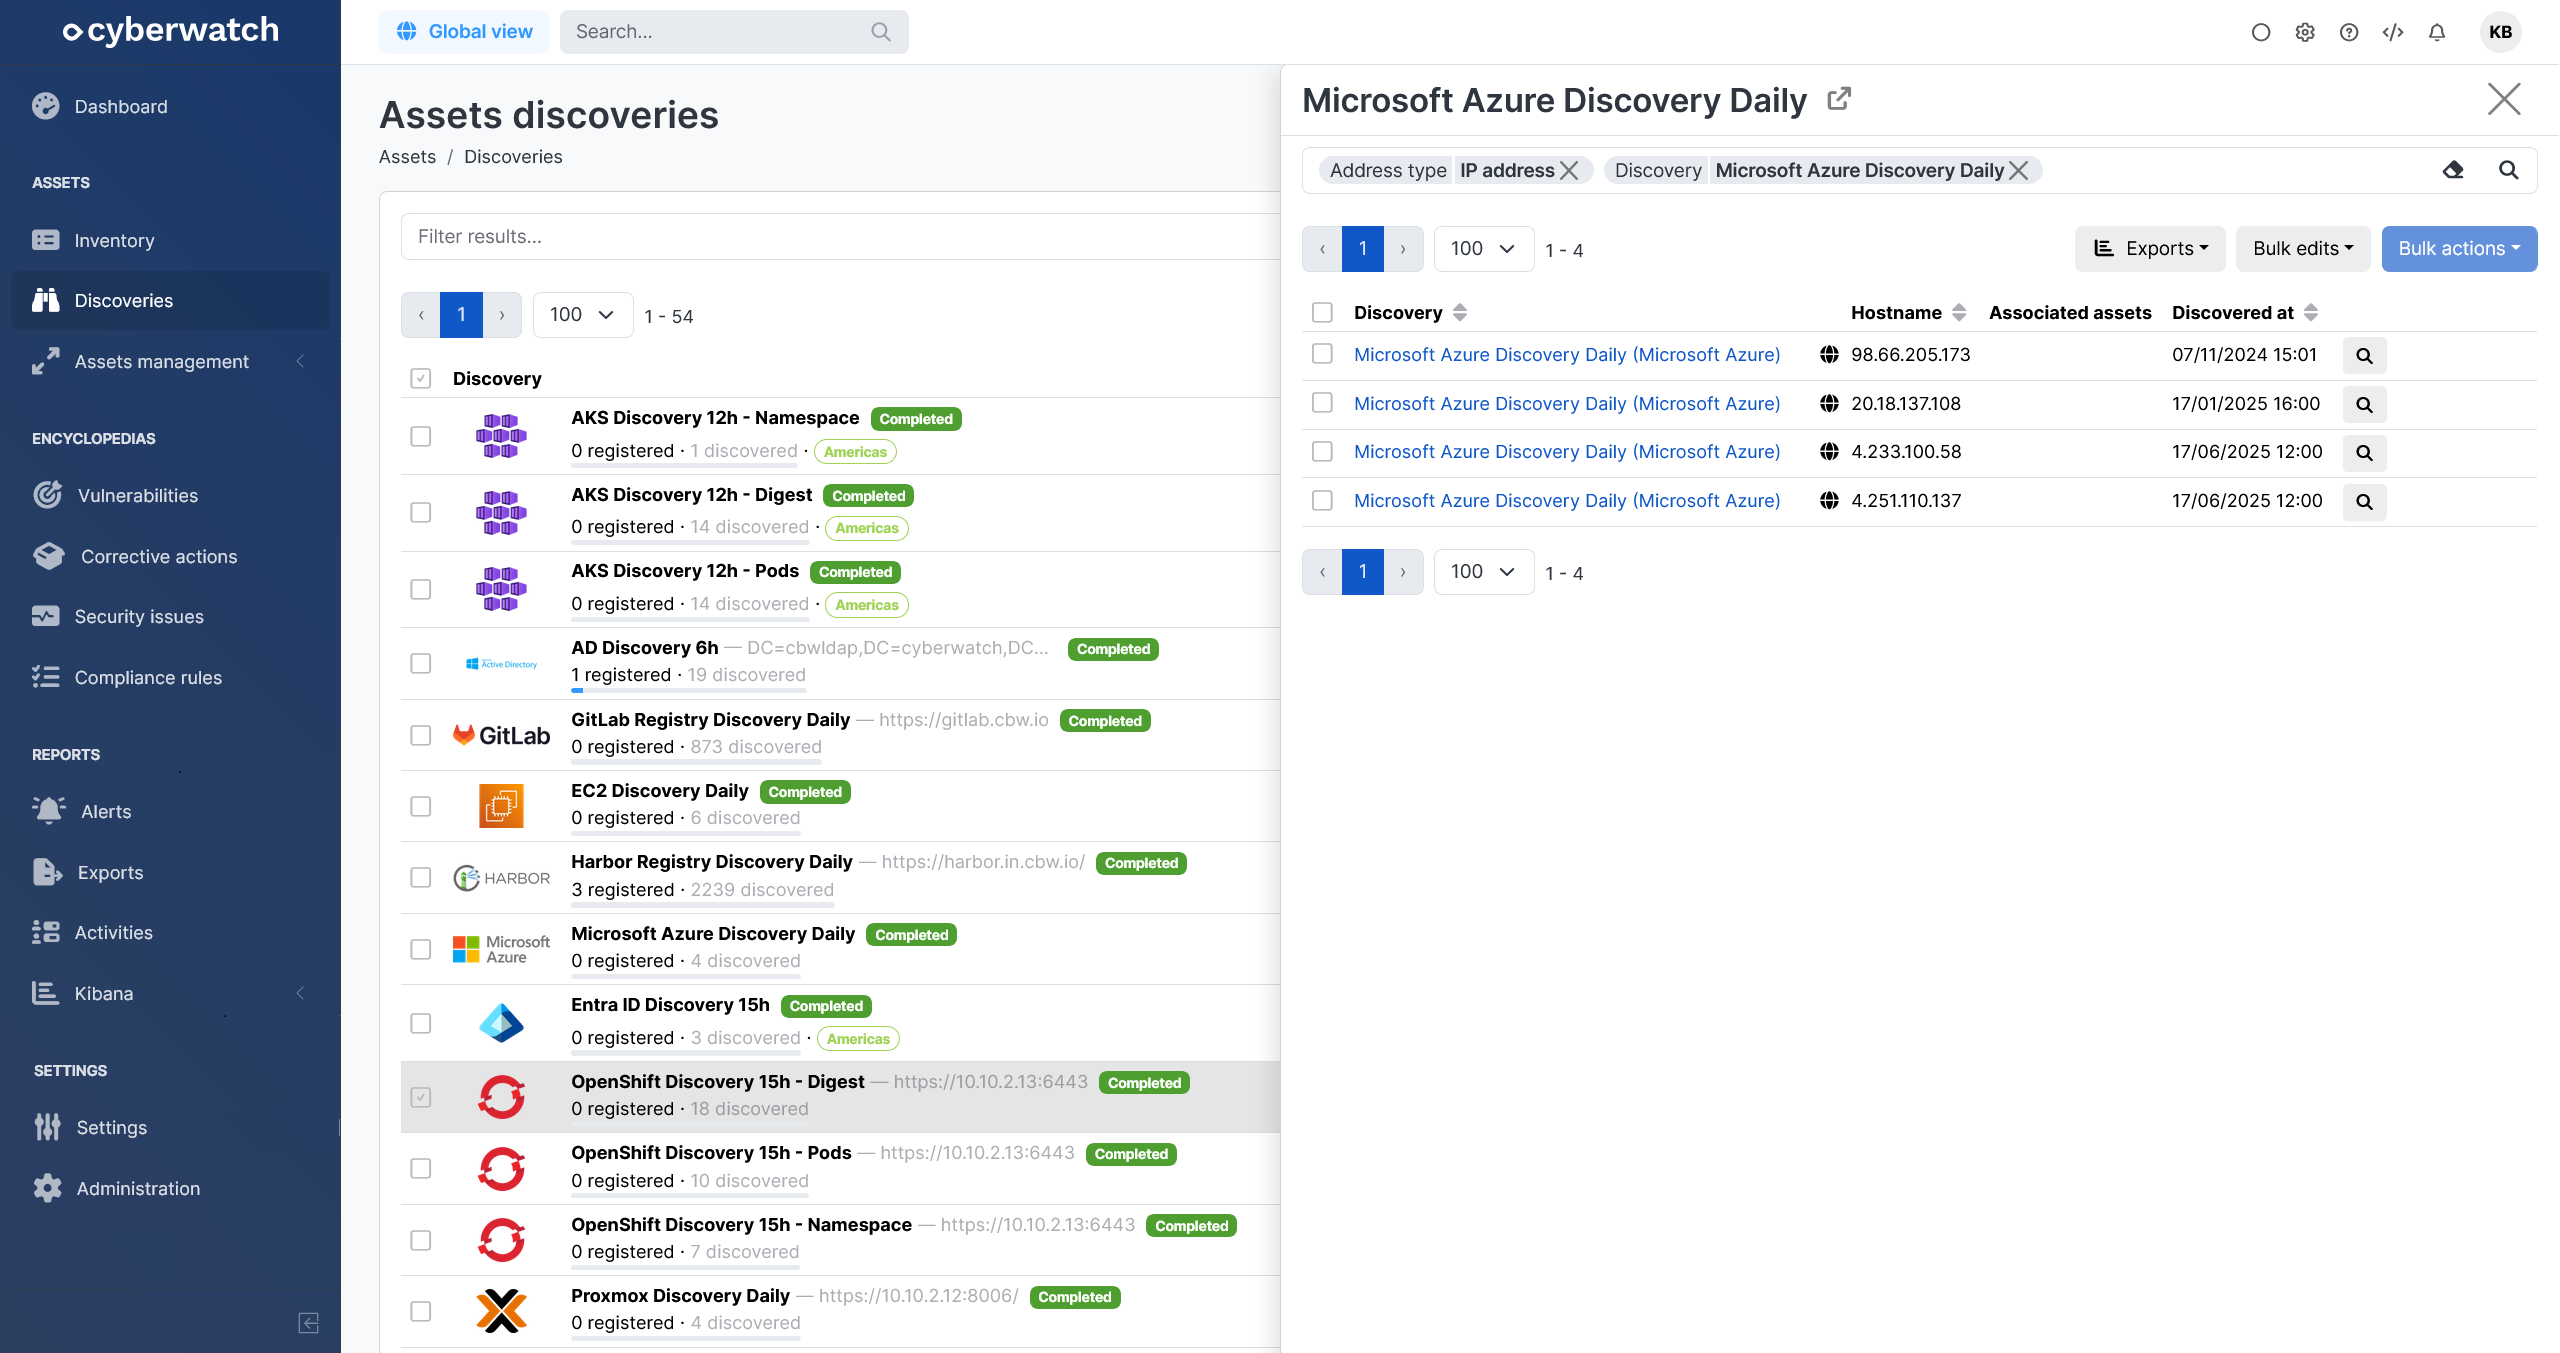Open discovery link for host 98.66.205.173
Viewport: 2560px width, 1353px height.
[x=1567, y=354]
